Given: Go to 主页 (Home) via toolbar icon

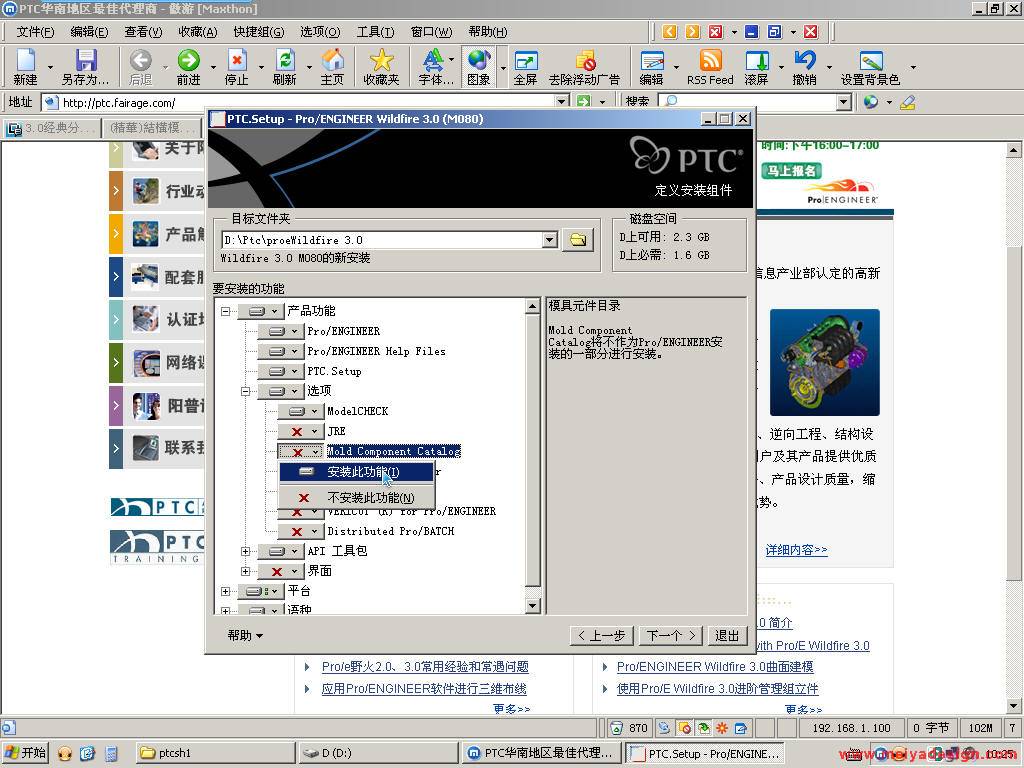Looking at the screenshot, I should [332, 67].
